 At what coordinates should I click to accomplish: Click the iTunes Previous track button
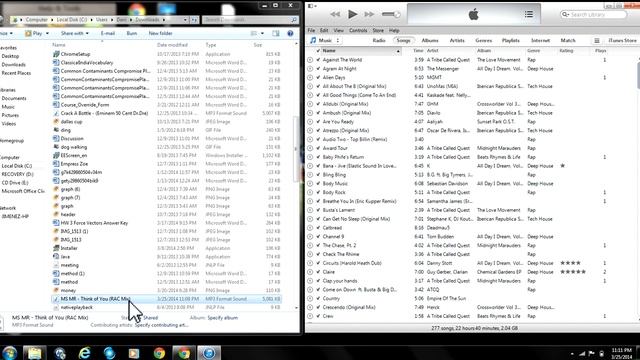(335, 15)
